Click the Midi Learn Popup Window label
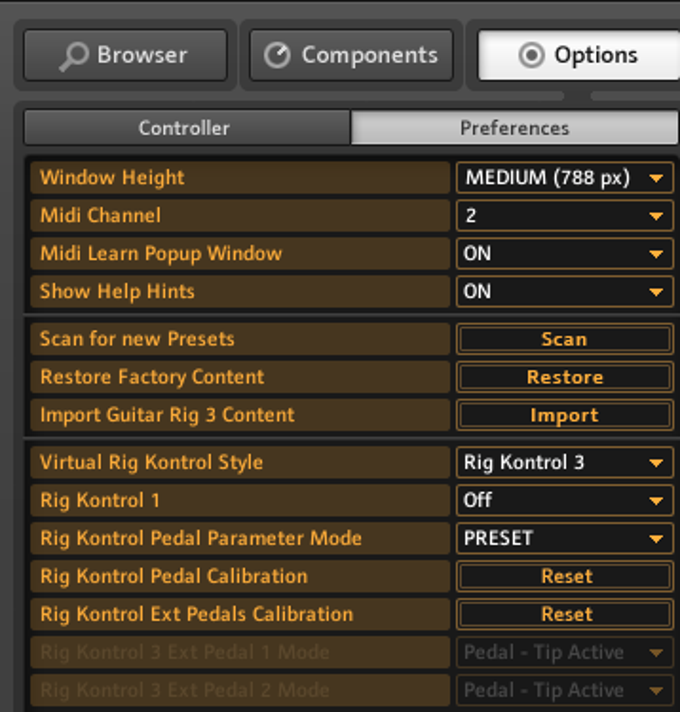The height and width of the screenshot is (712, 680). point(161,254)
